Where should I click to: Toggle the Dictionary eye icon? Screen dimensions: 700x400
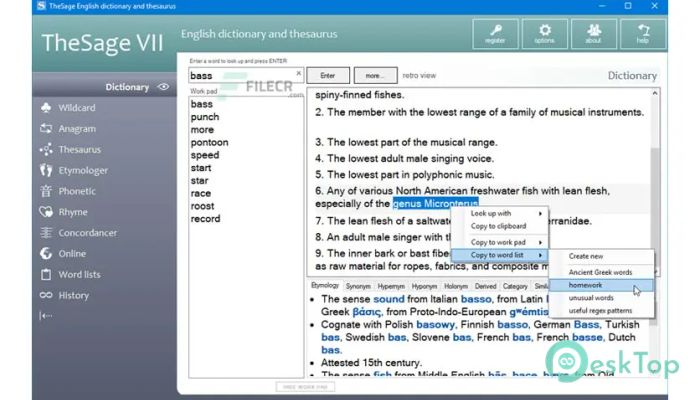pos(163,87)
